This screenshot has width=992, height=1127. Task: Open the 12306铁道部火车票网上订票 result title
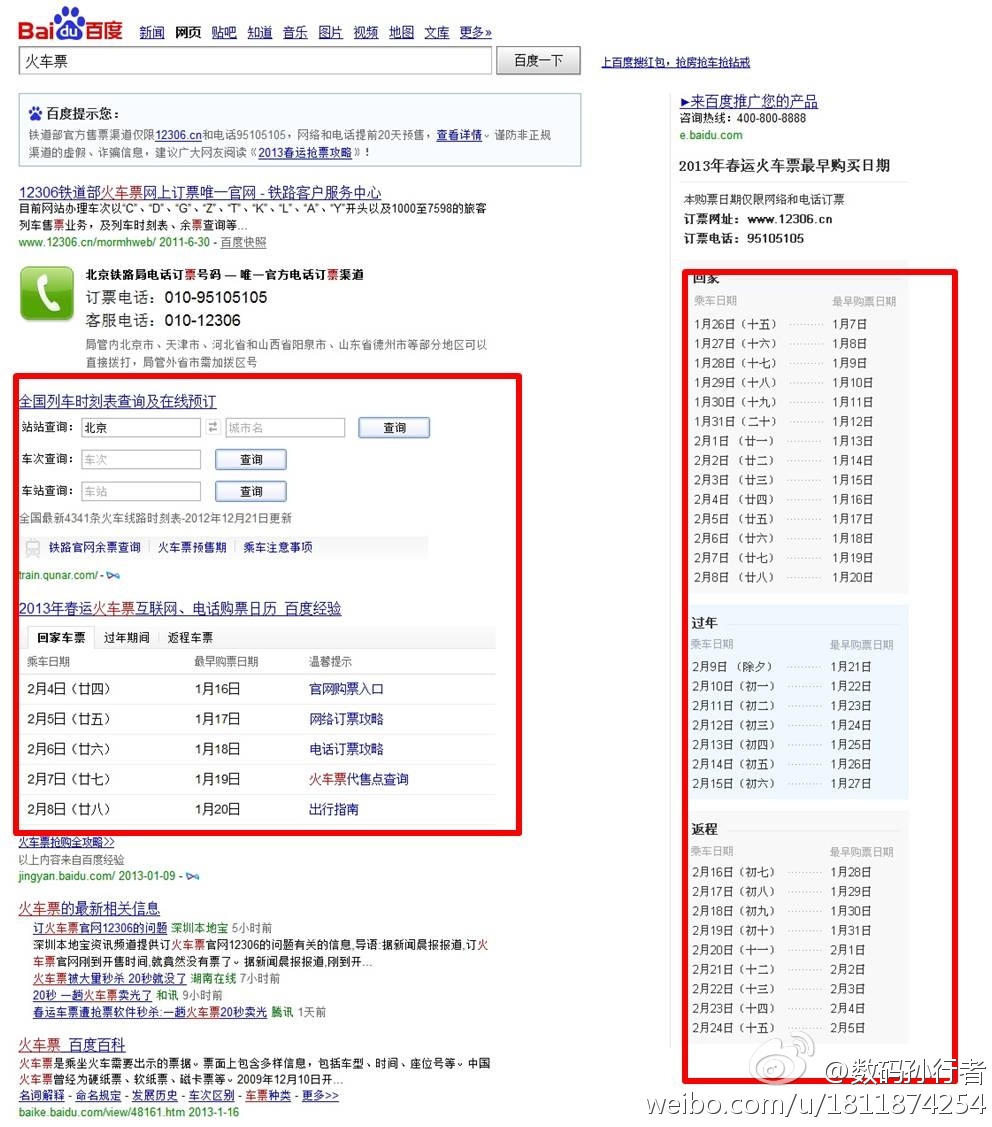point(200,193)
